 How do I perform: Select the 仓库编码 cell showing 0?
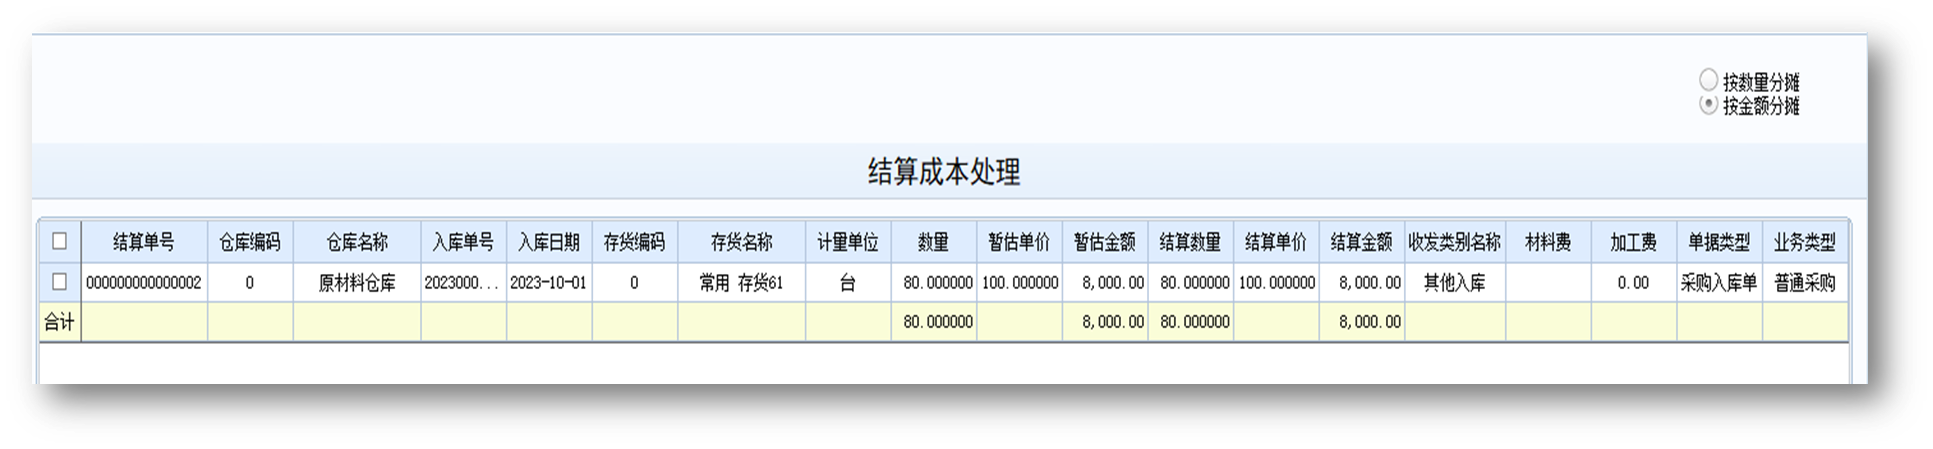(x=250, y=283)
